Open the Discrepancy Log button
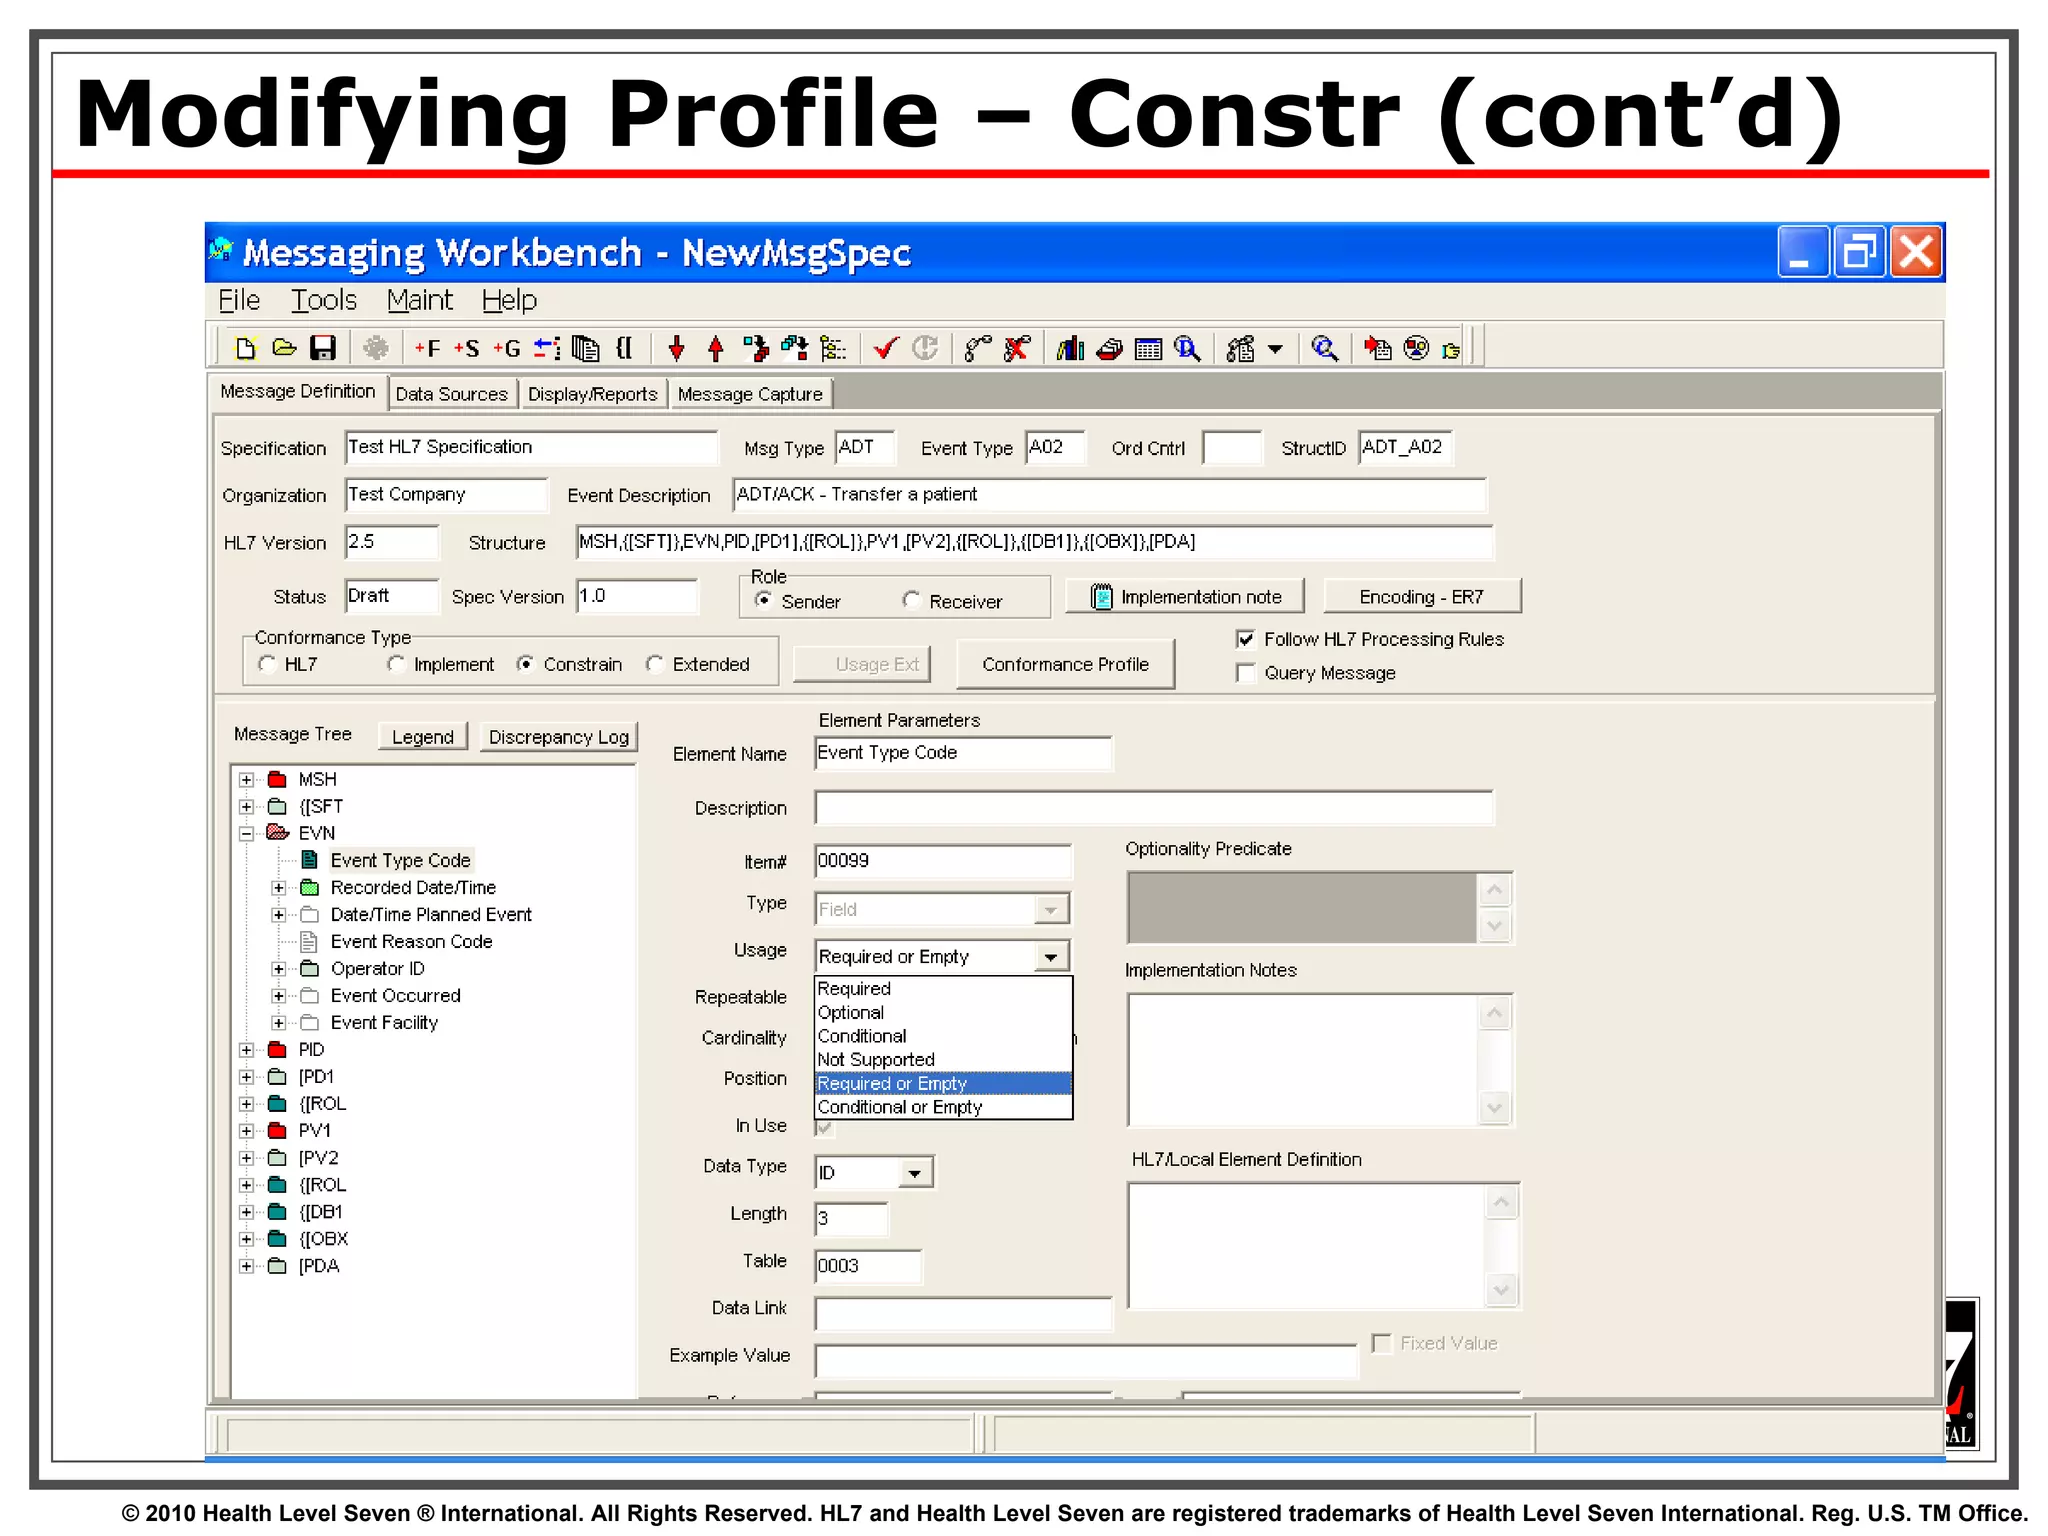The width and height of the screenshot is (2048, 1536). click(x=558, y=737)
